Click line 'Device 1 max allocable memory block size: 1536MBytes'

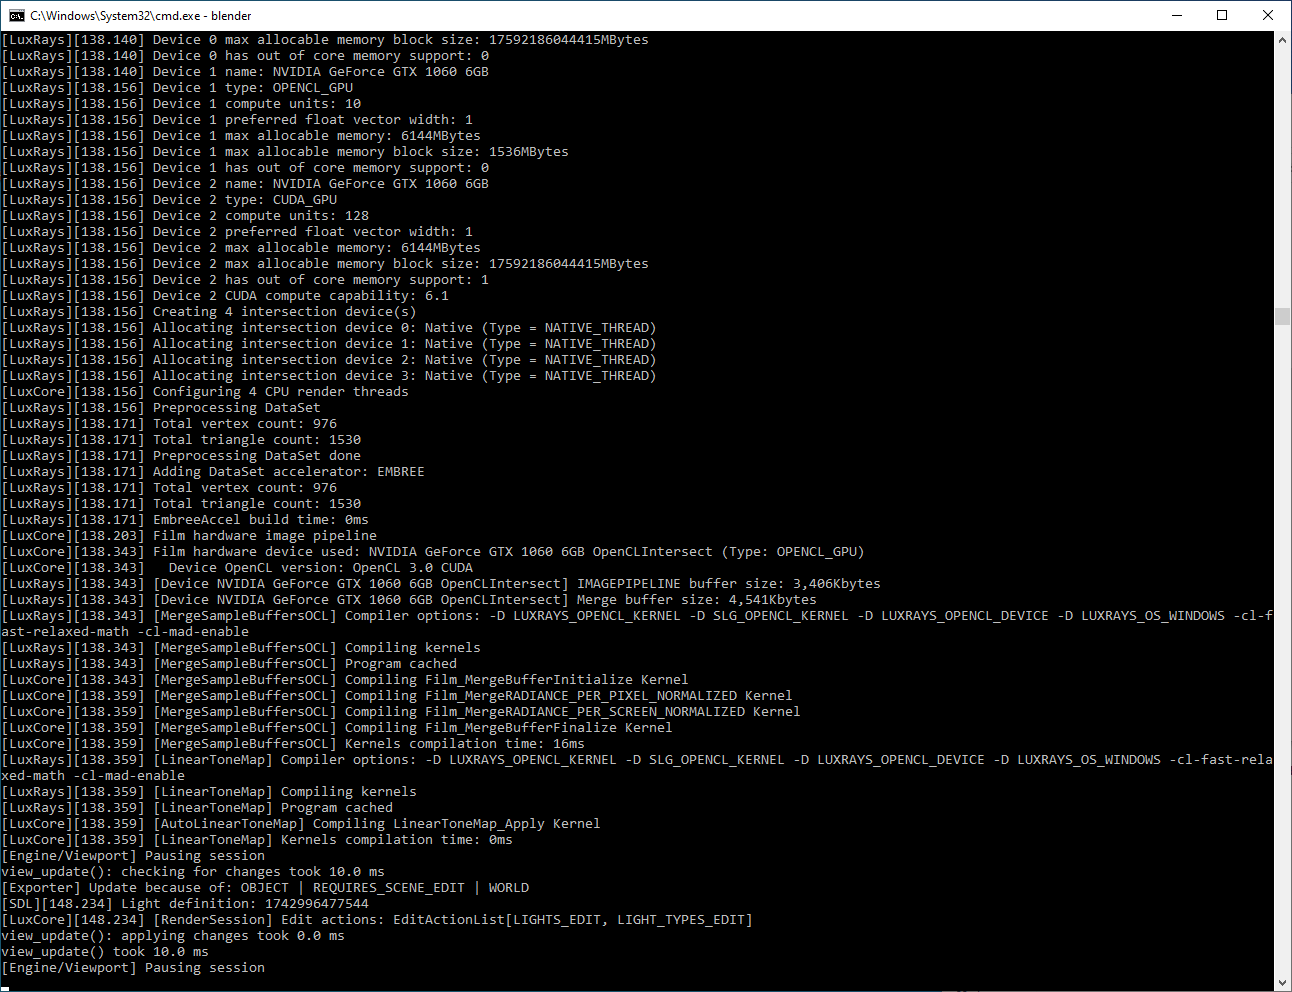[285, 152]
